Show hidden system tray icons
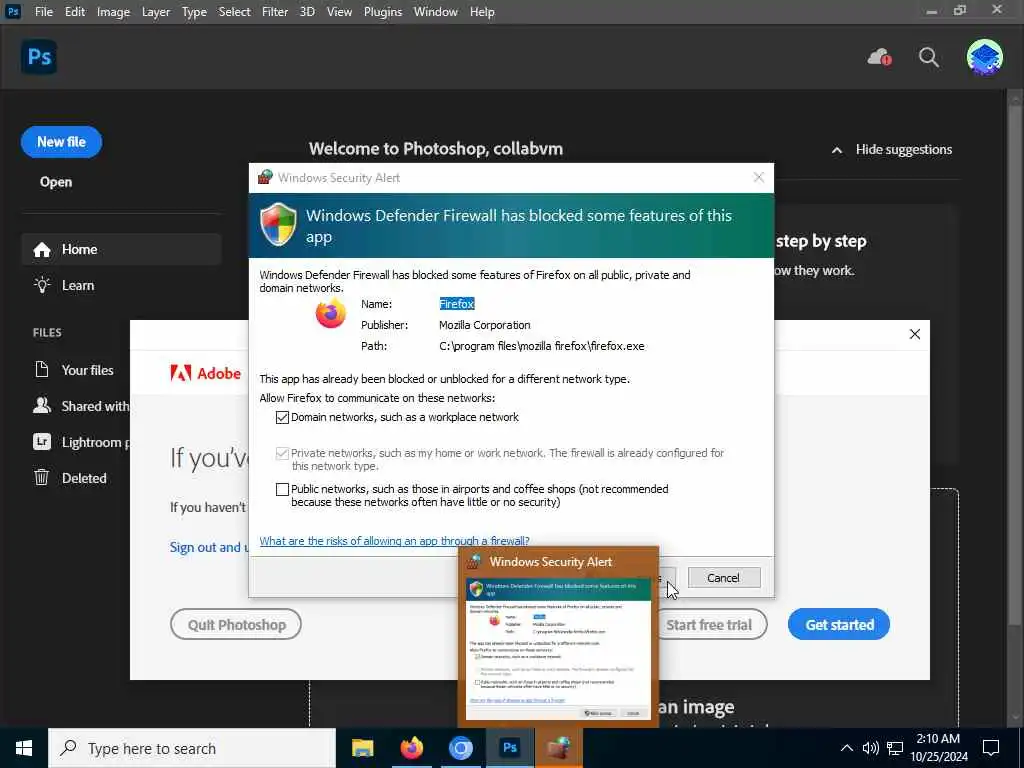The height and width of the screenshot is (768, 1024). pyautogui.click(x=846, y=748)
